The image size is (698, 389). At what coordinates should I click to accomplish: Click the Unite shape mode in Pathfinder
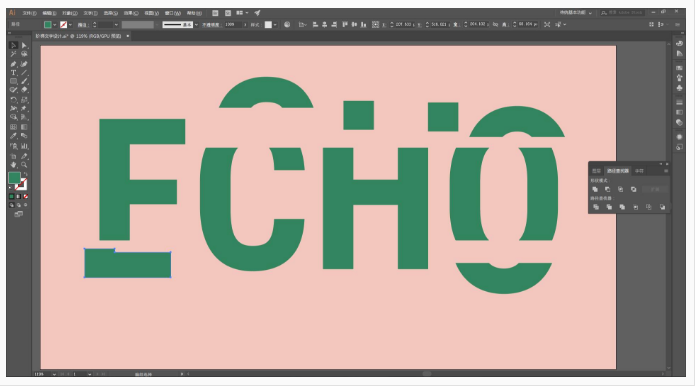595,189
